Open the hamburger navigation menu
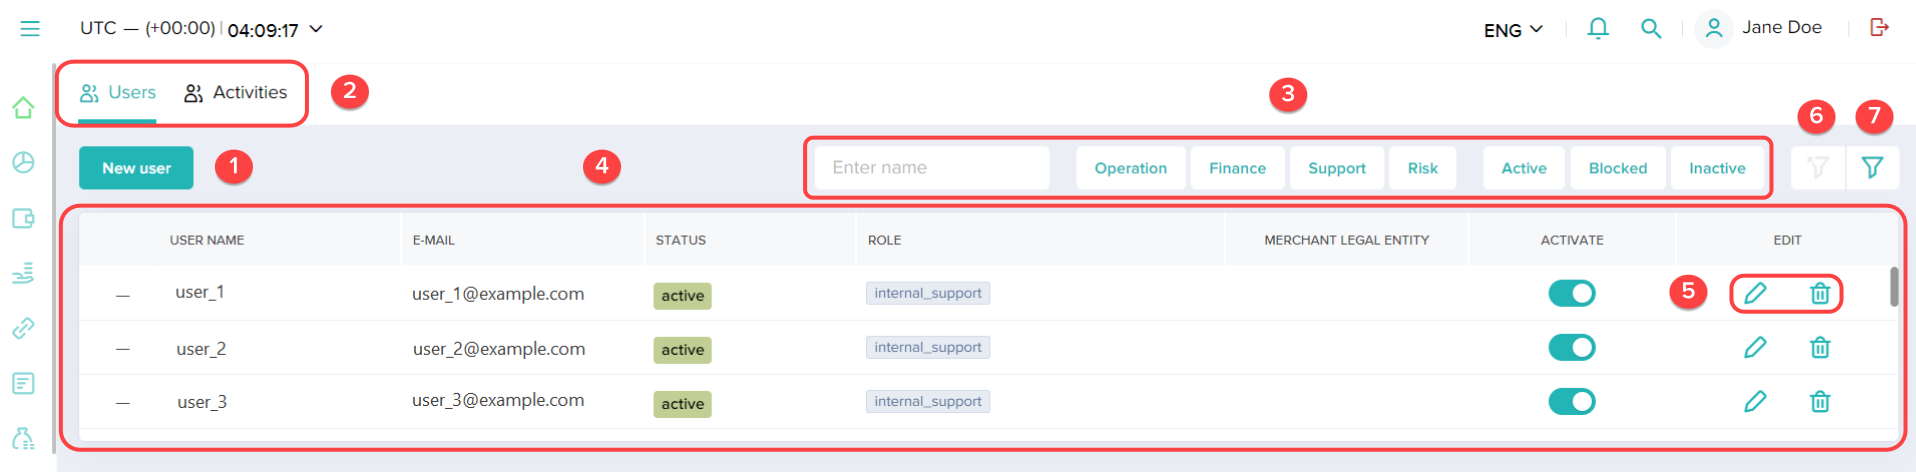The height and width of the screenshot is (472, 1916). point(30,29)
